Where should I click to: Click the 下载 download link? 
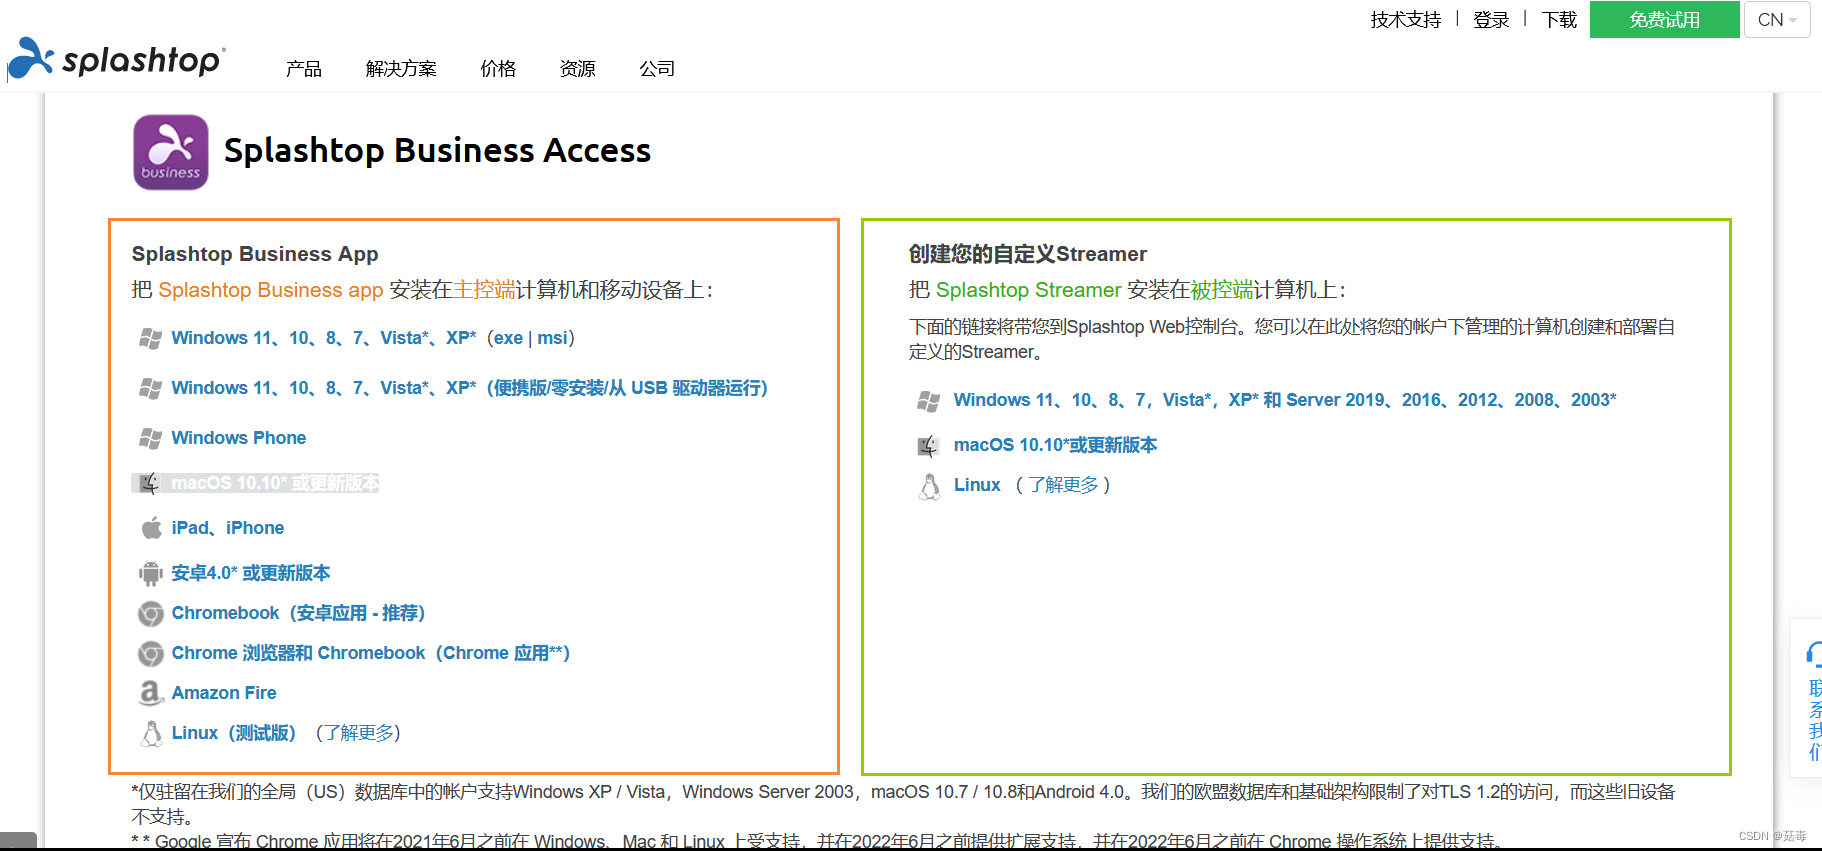[1559, 20]
